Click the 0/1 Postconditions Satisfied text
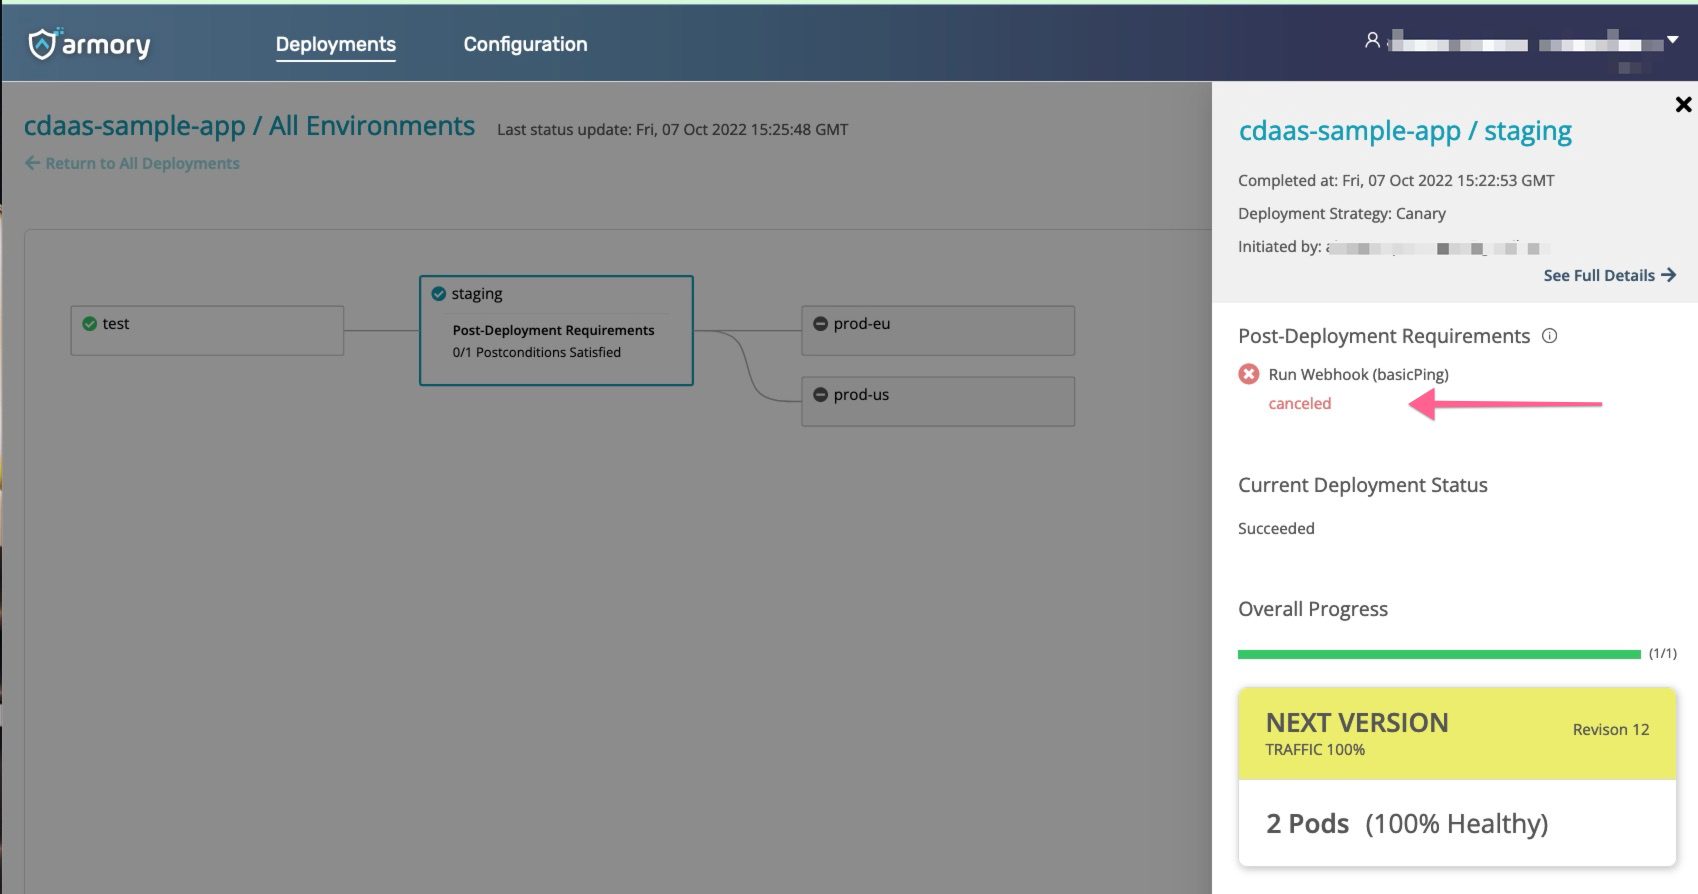Viewport: 1698px width, 894px height. (536, 352)
